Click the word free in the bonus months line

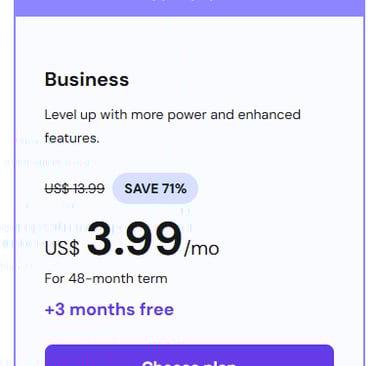pos(157,309)
